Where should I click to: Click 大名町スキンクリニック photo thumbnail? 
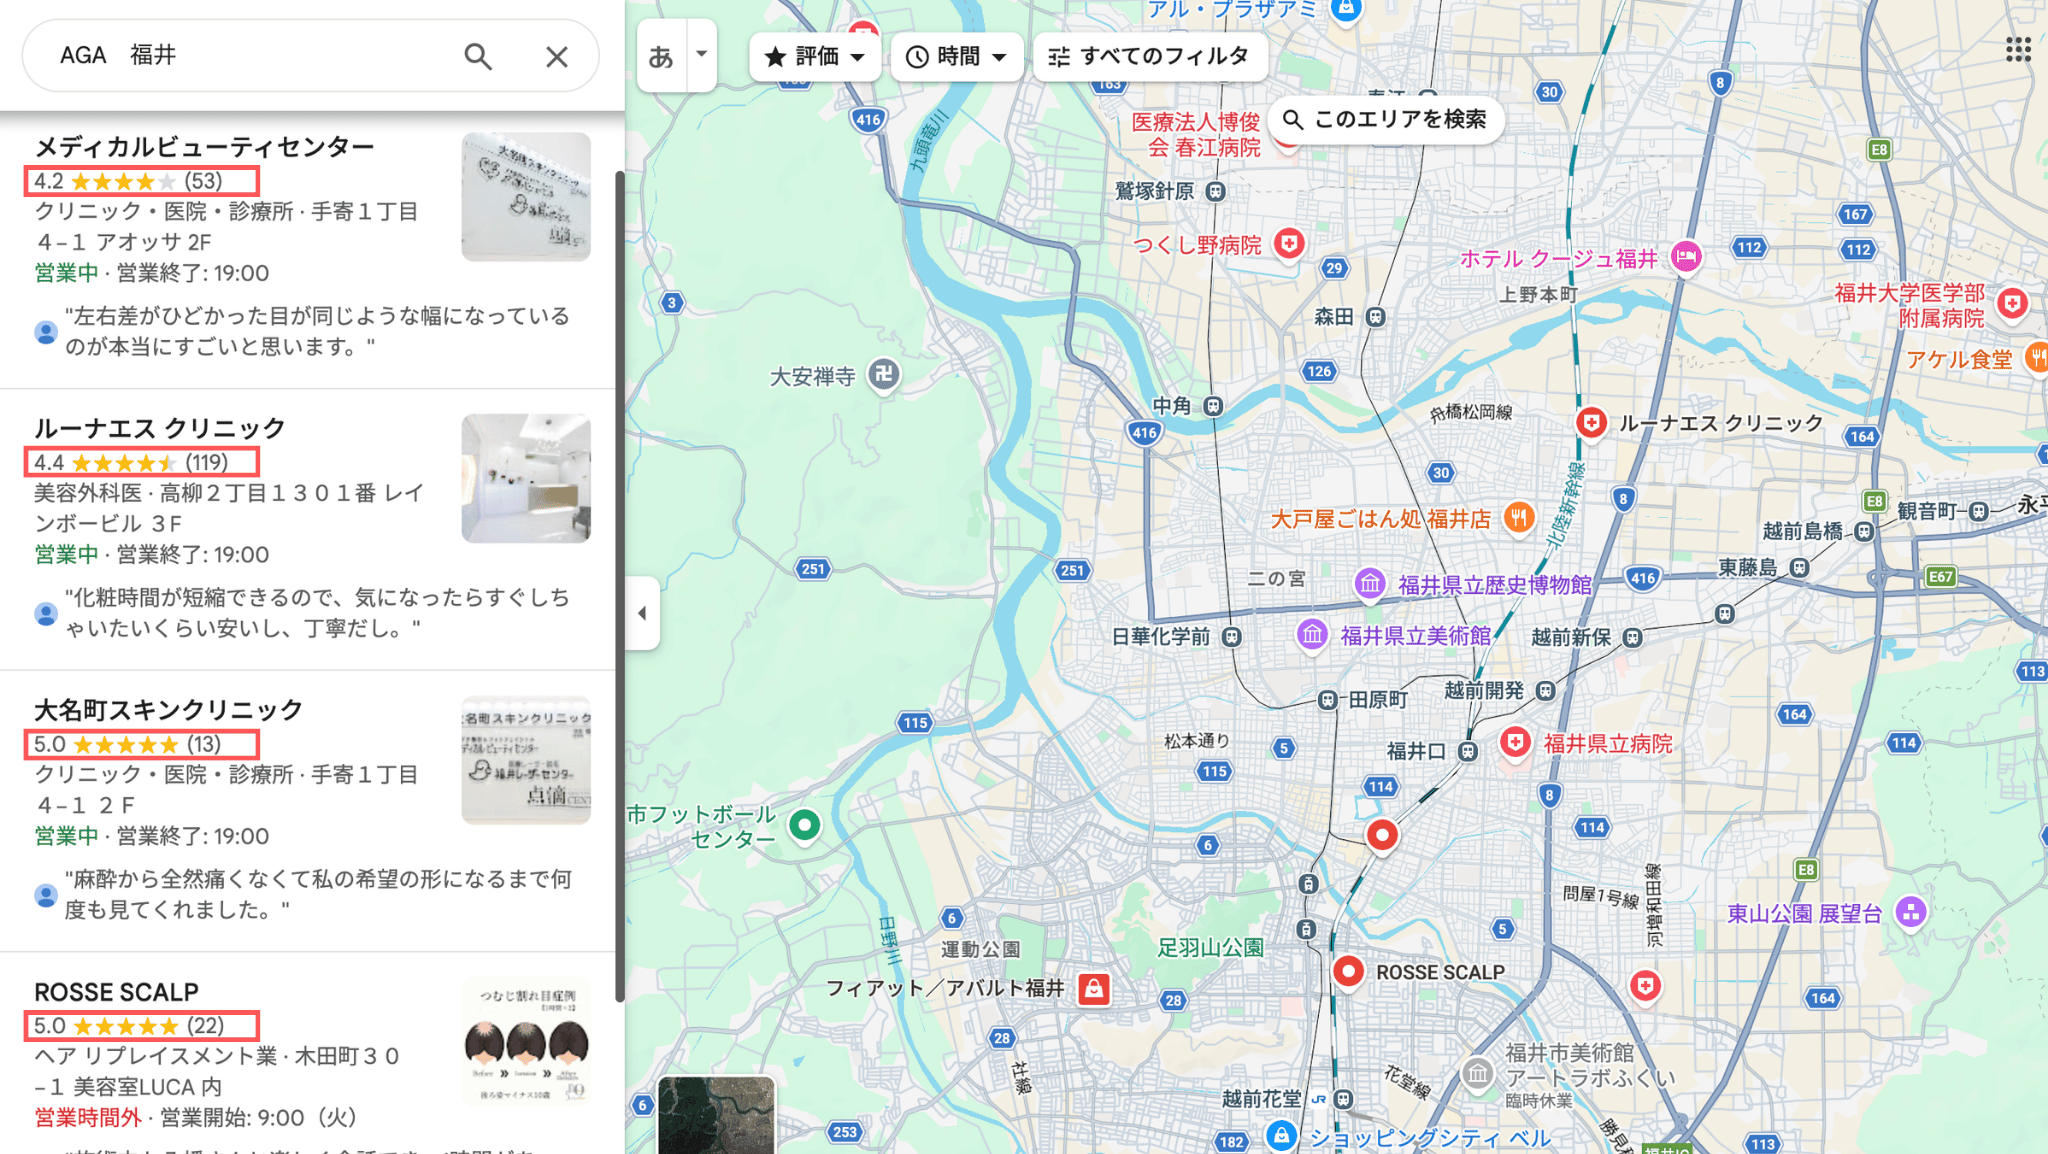(526, 760)
